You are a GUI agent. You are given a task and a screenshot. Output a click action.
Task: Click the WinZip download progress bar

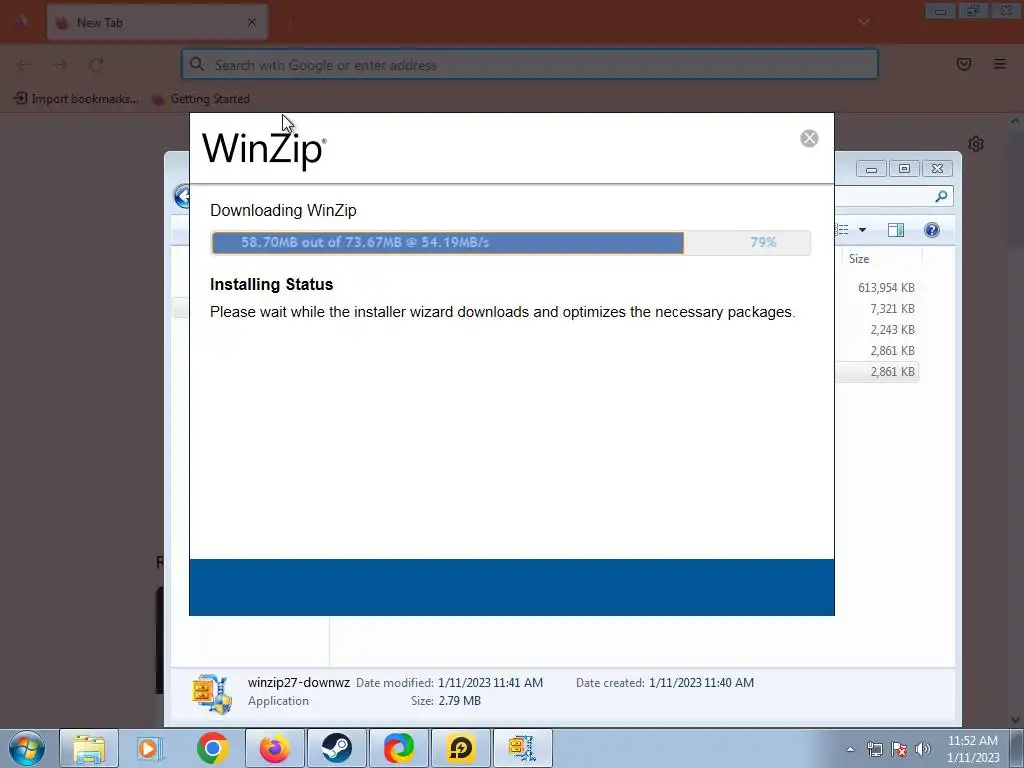pos(511,242)
